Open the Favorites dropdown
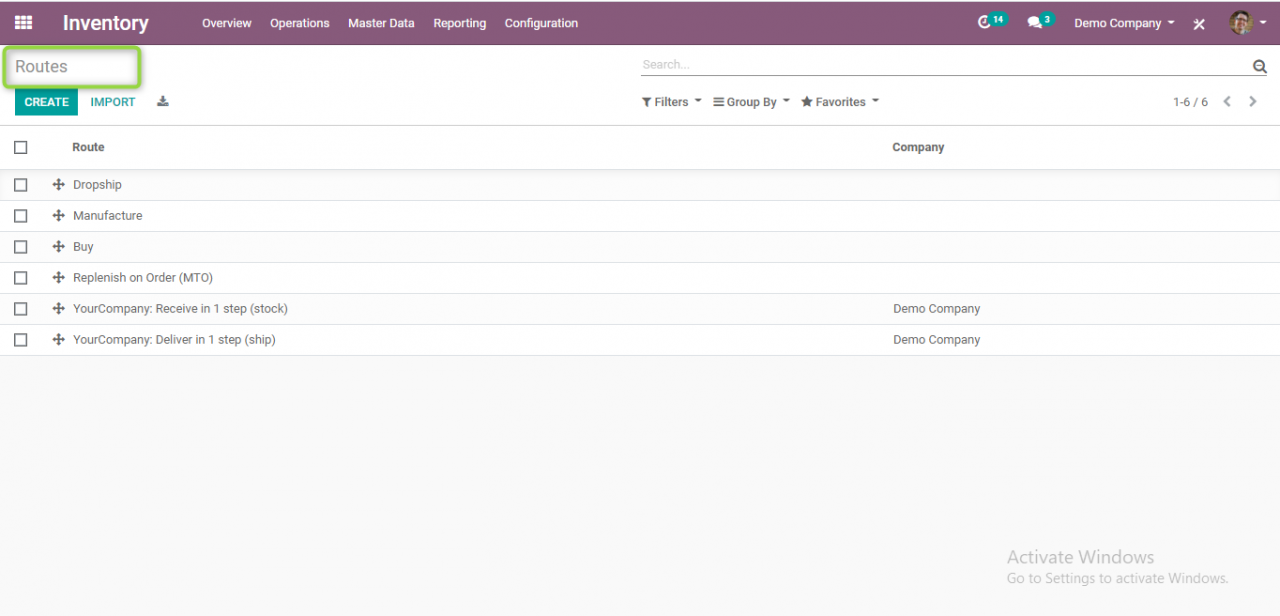This screenshot has height=616, width=1280. coord(839,101)
